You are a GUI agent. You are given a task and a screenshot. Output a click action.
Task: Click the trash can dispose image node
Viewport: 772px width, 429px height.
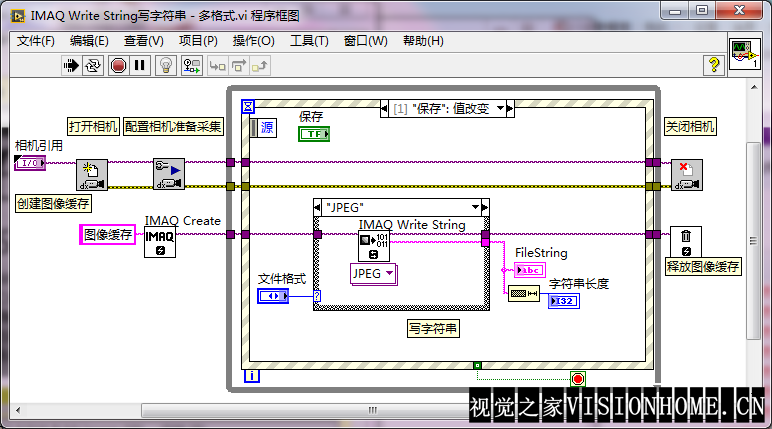coord(686,241)
